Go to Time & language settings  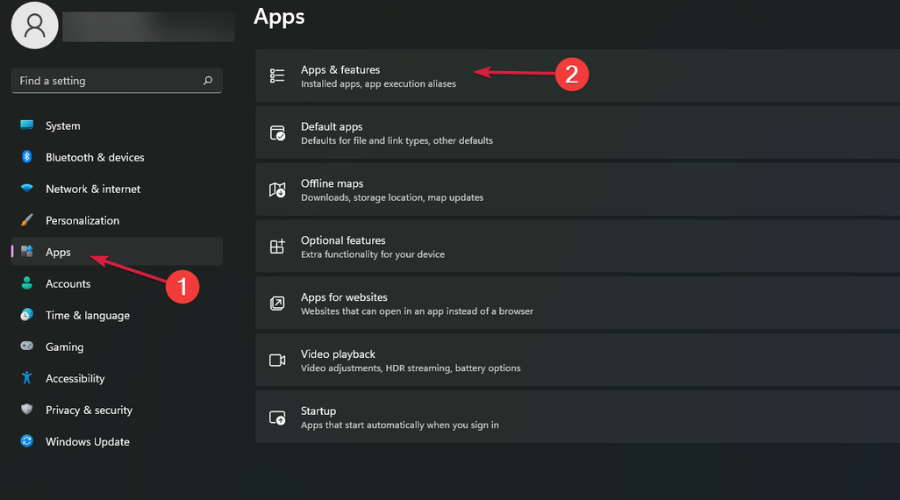pyautogui.click(x=87, y=315)
